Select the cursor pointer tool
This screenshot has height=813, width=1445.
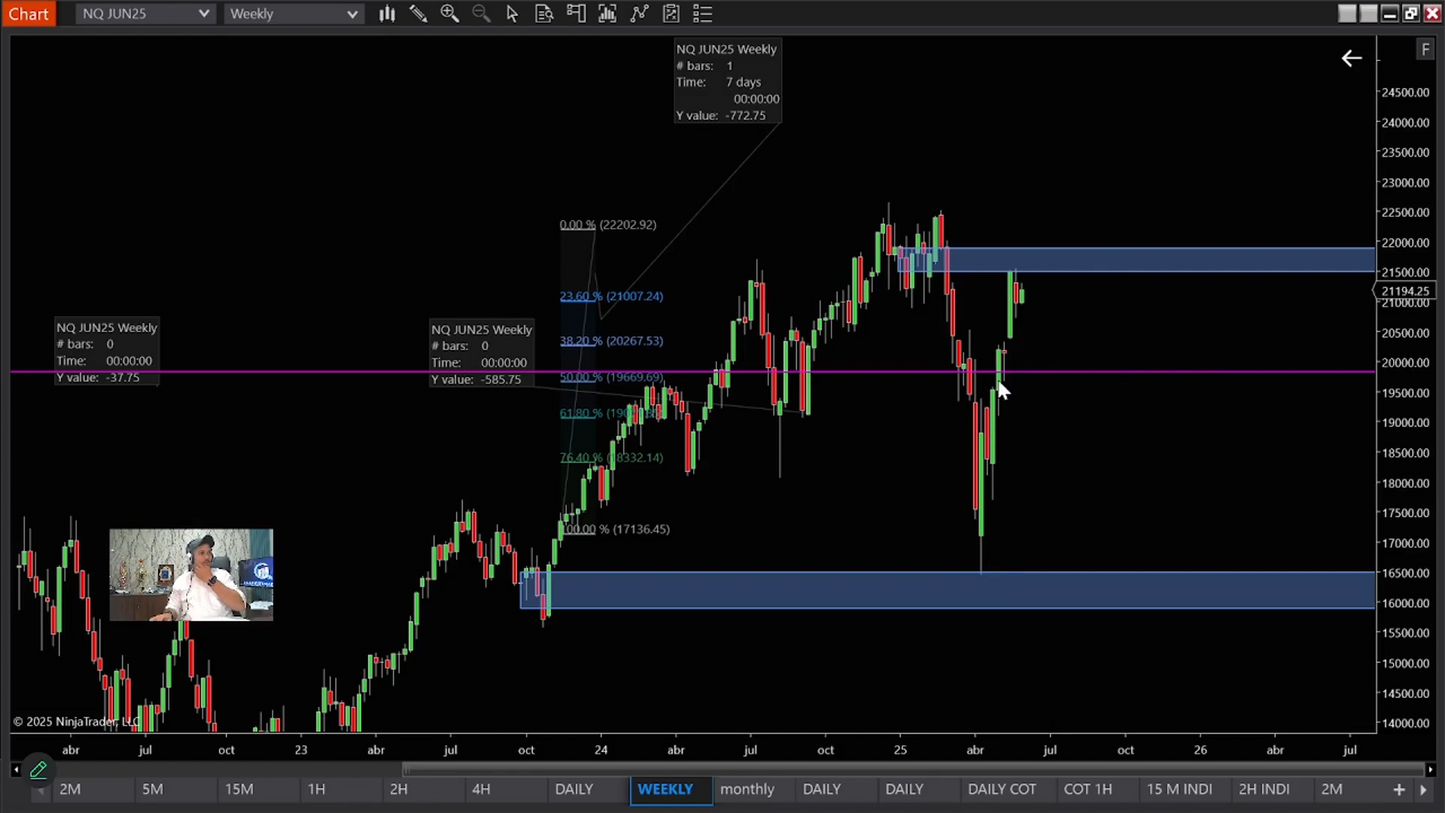[x=512, y=14]
